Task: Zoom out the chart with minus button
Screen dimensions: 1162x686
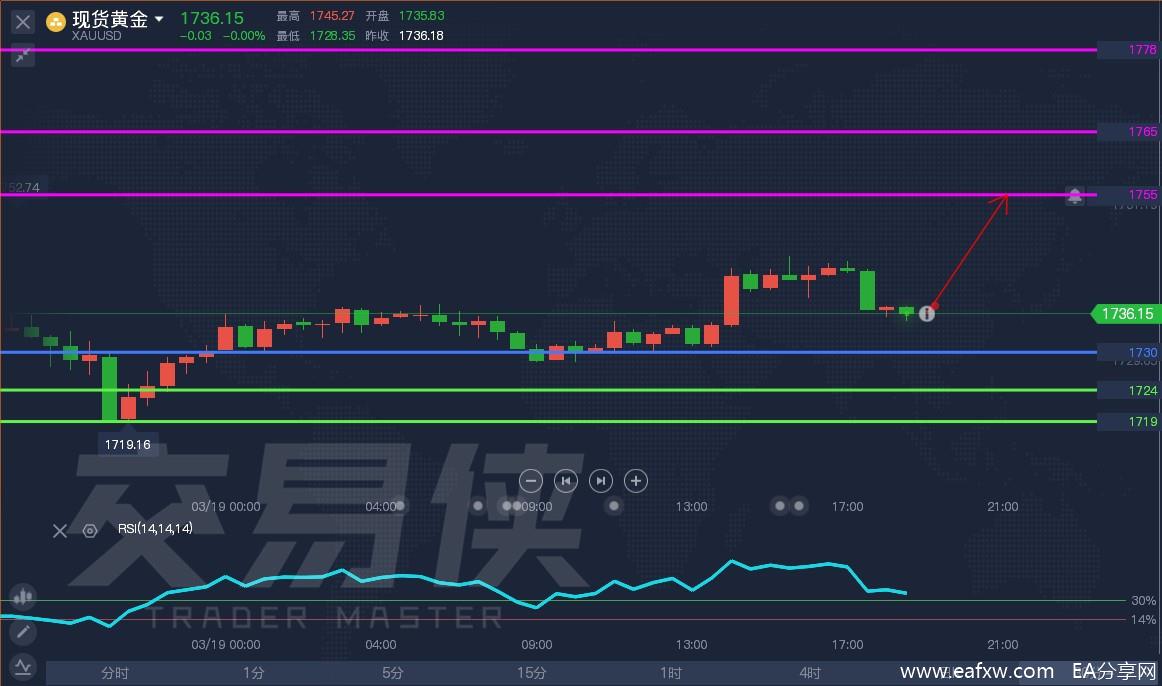Action: click(531, 481)
